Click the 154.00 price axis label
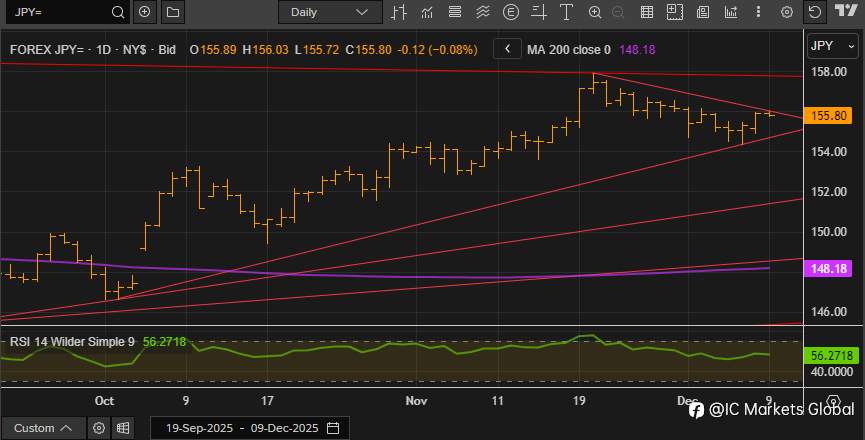The image size is (865, 440). click(x=829, y=152)
